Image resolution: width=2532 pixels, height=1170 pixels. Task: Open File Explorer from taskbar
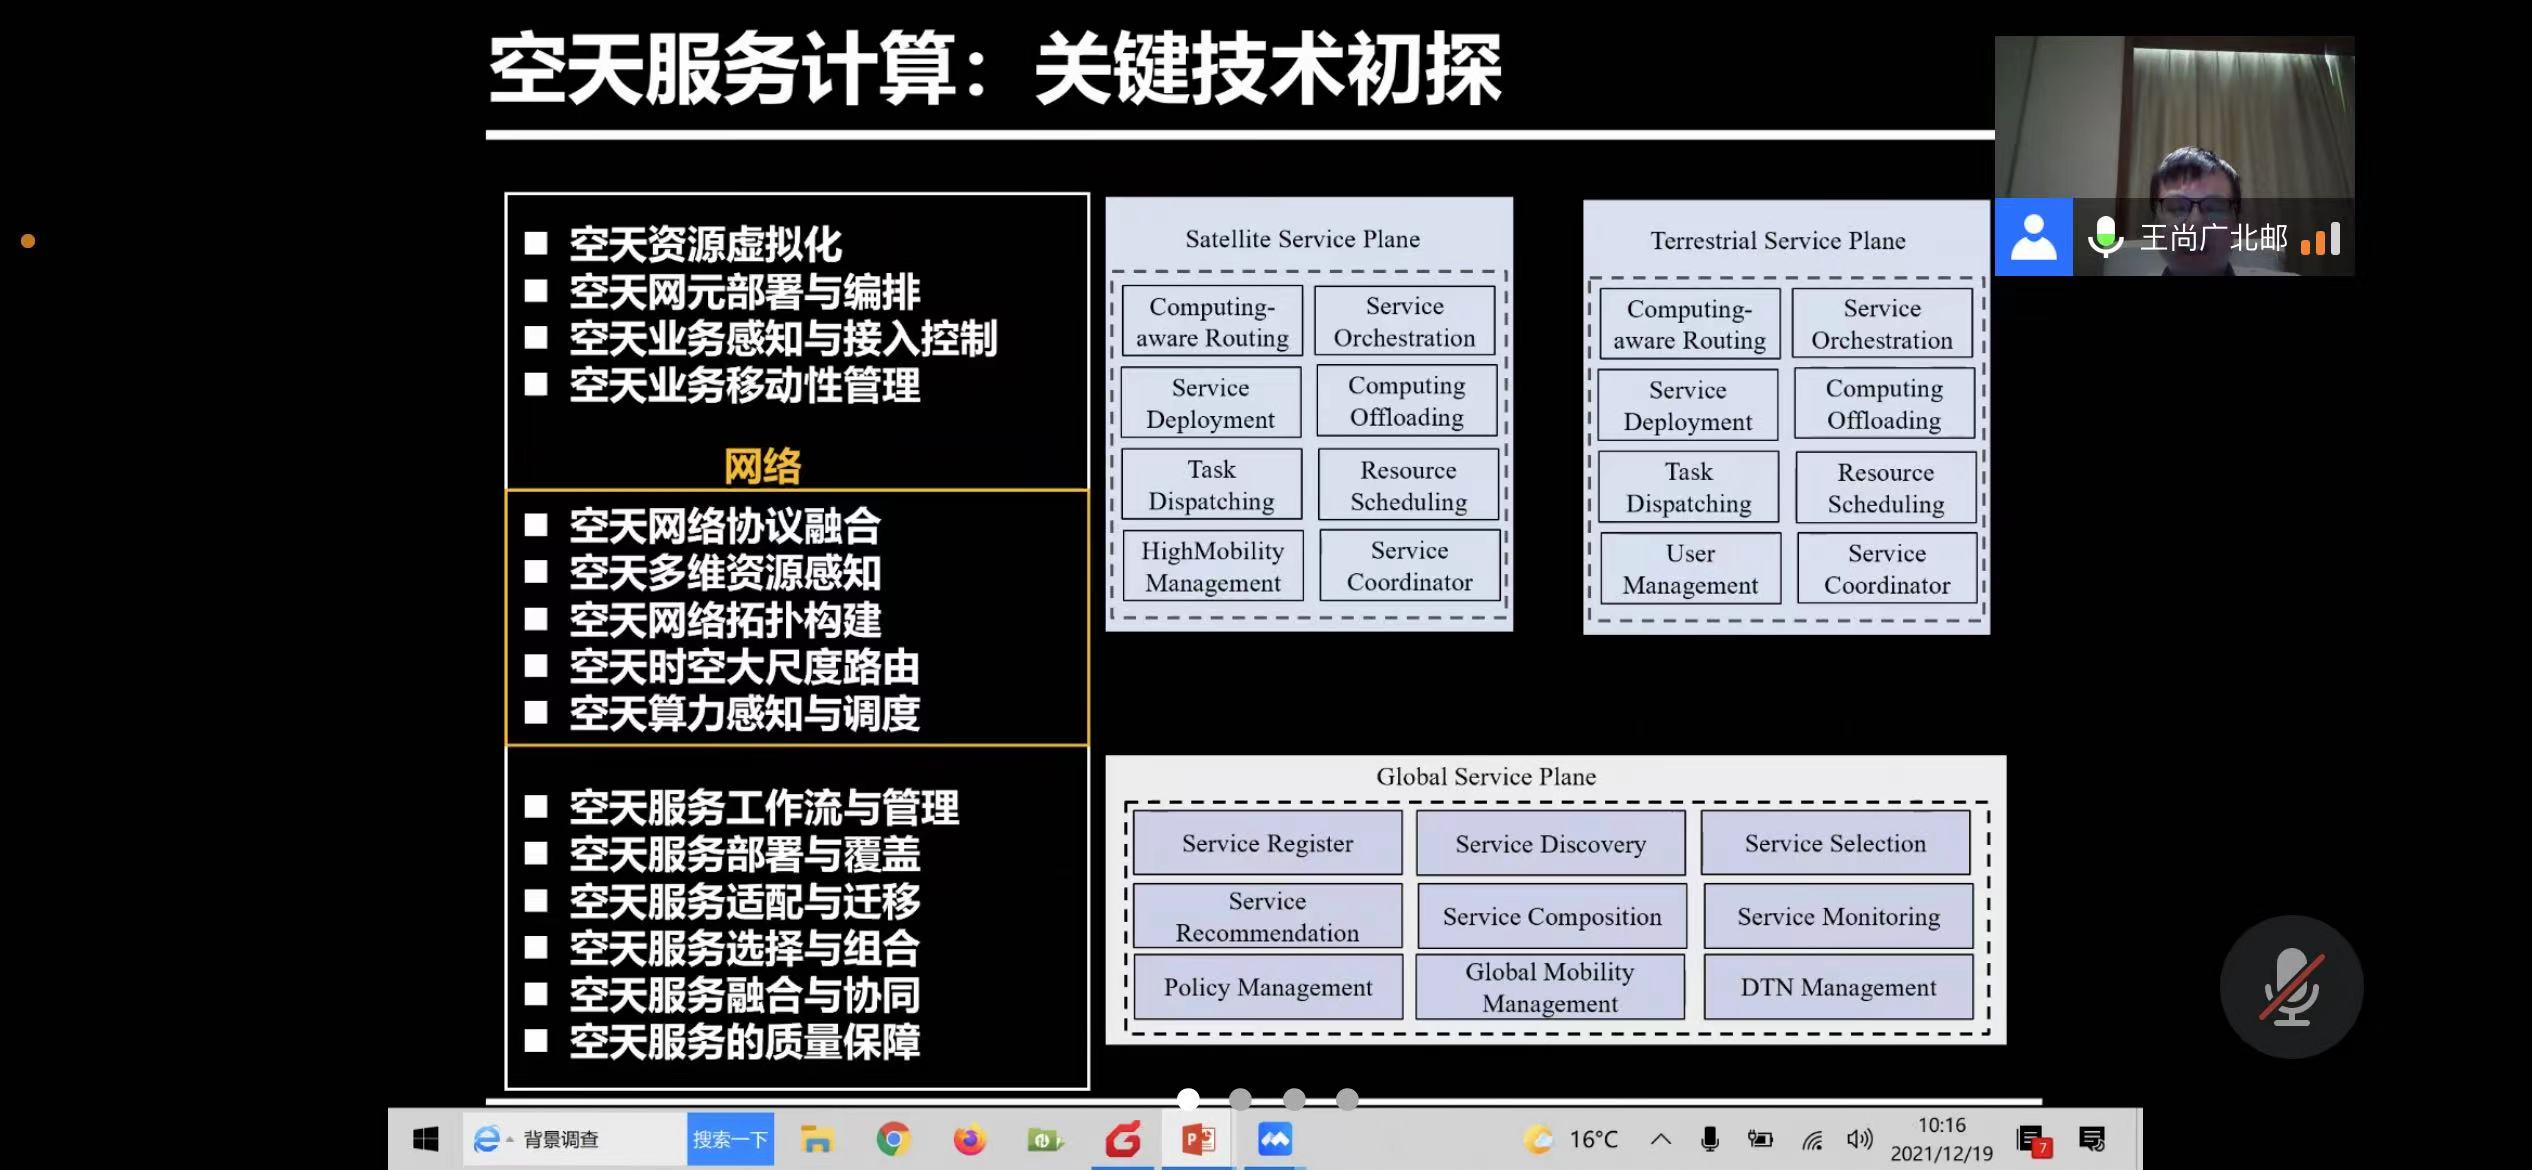[816, 1139]
